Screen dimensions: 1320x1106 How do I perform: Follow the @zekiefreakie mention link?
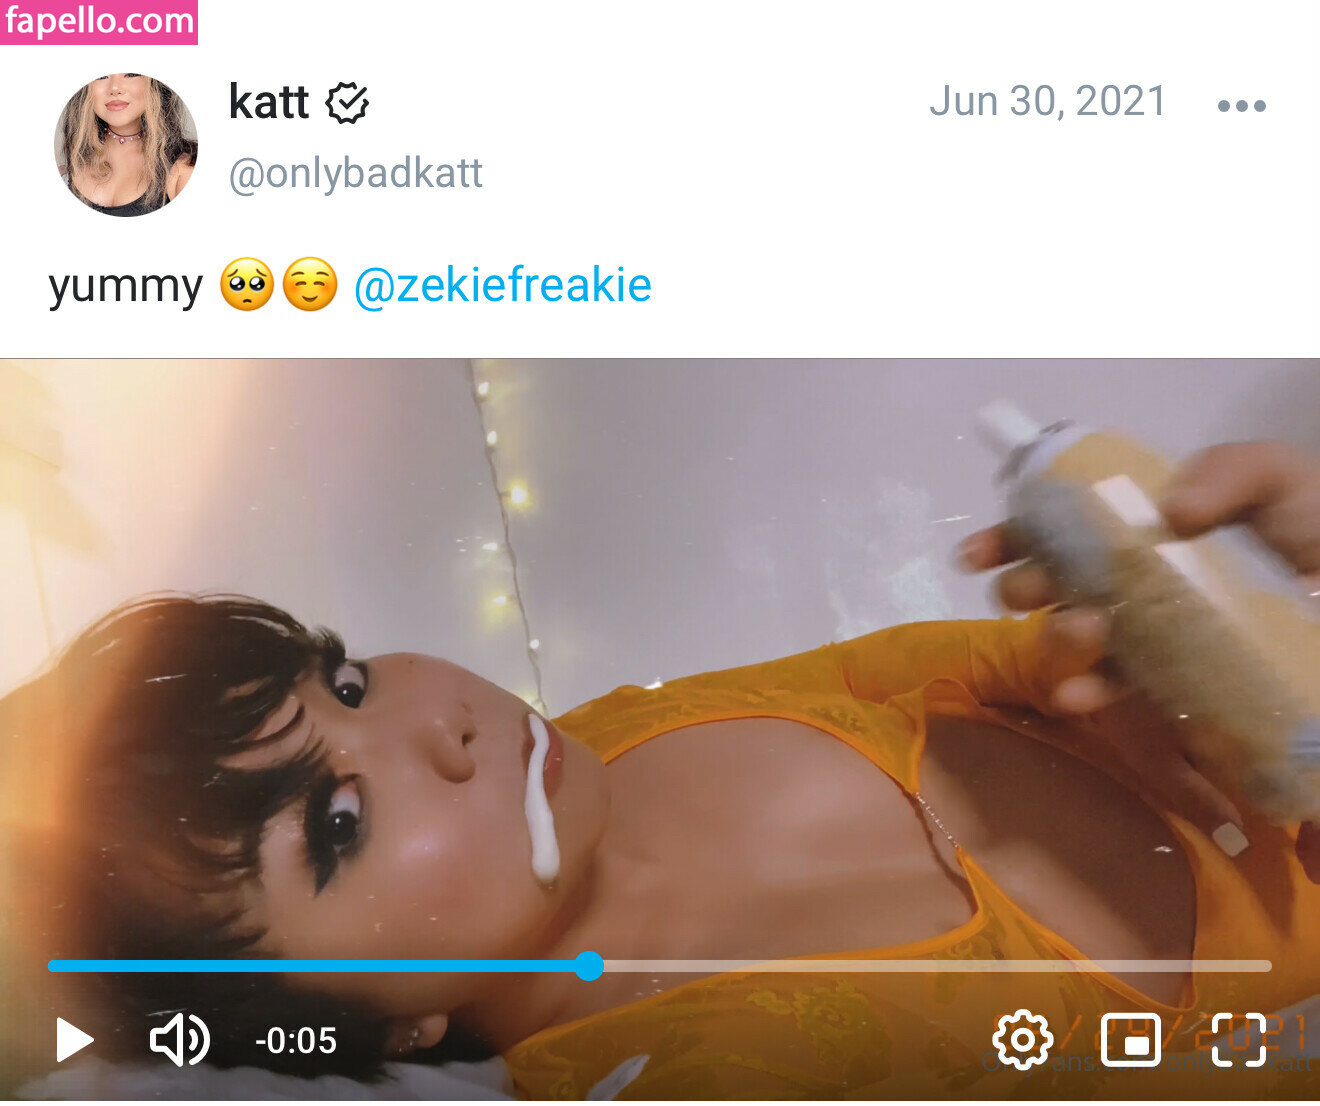coord(502,285)
